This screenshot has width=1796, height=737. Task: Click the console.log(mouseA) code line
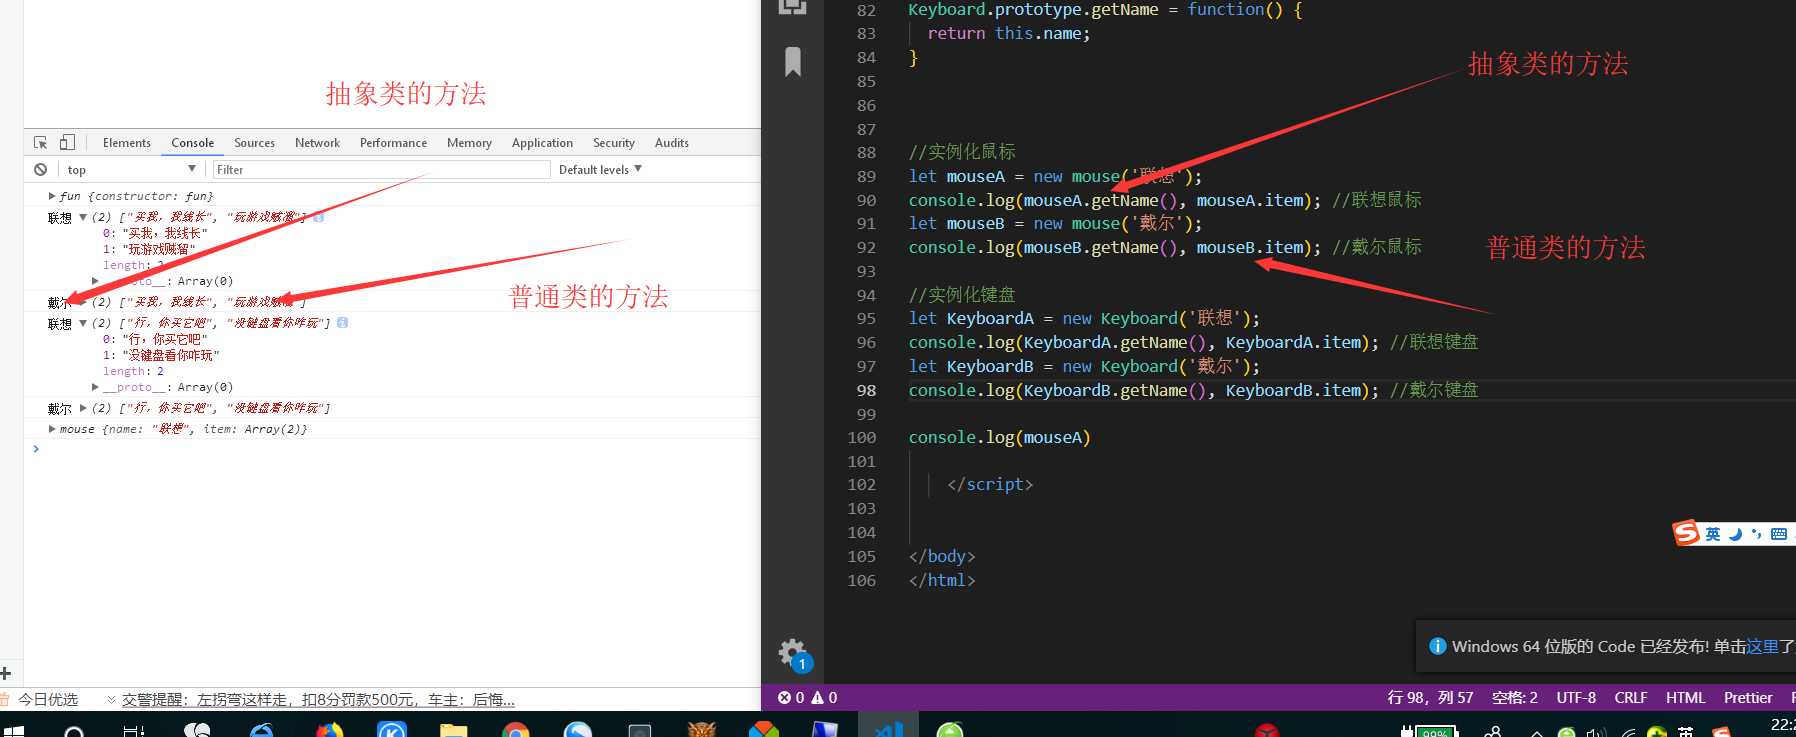tap(999, 437)
